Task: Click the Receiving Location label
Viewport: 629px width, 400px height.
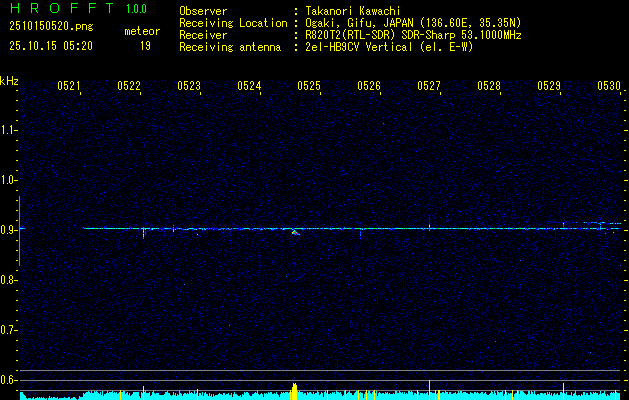Action: point(233,23)
